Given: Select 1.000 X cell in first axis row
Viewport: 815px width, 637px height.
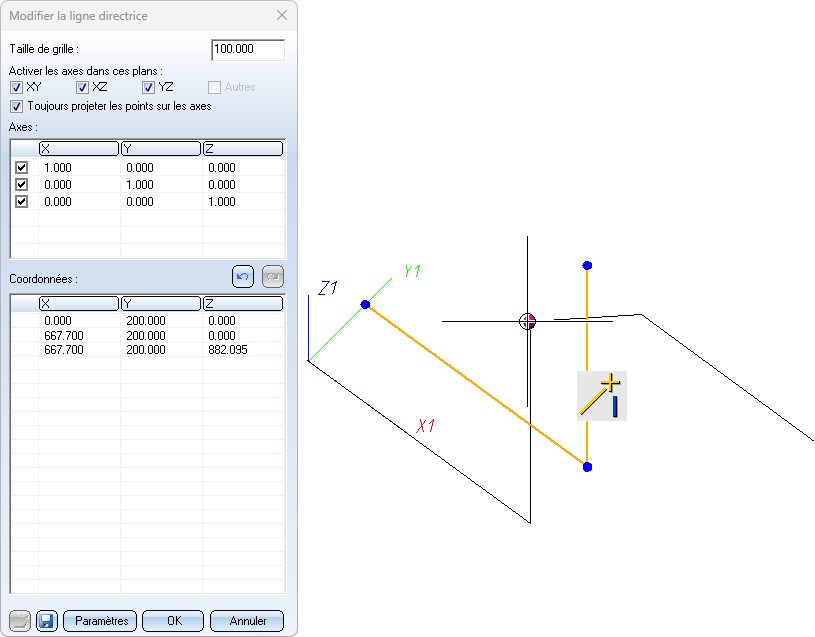Looking at the screenshot, I should (x=80, y=167).
